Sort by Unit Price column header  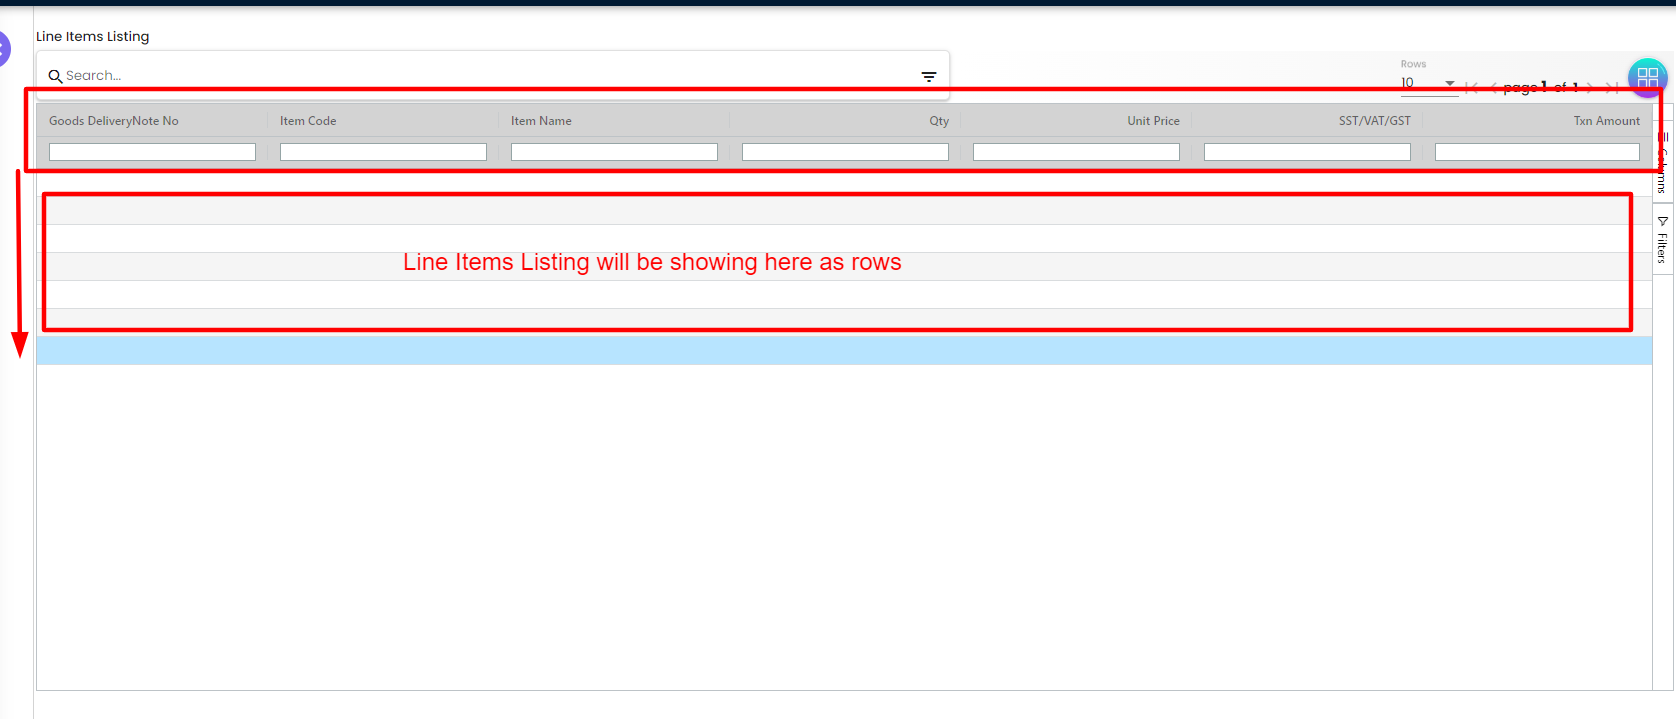[x=1153, y=121]
